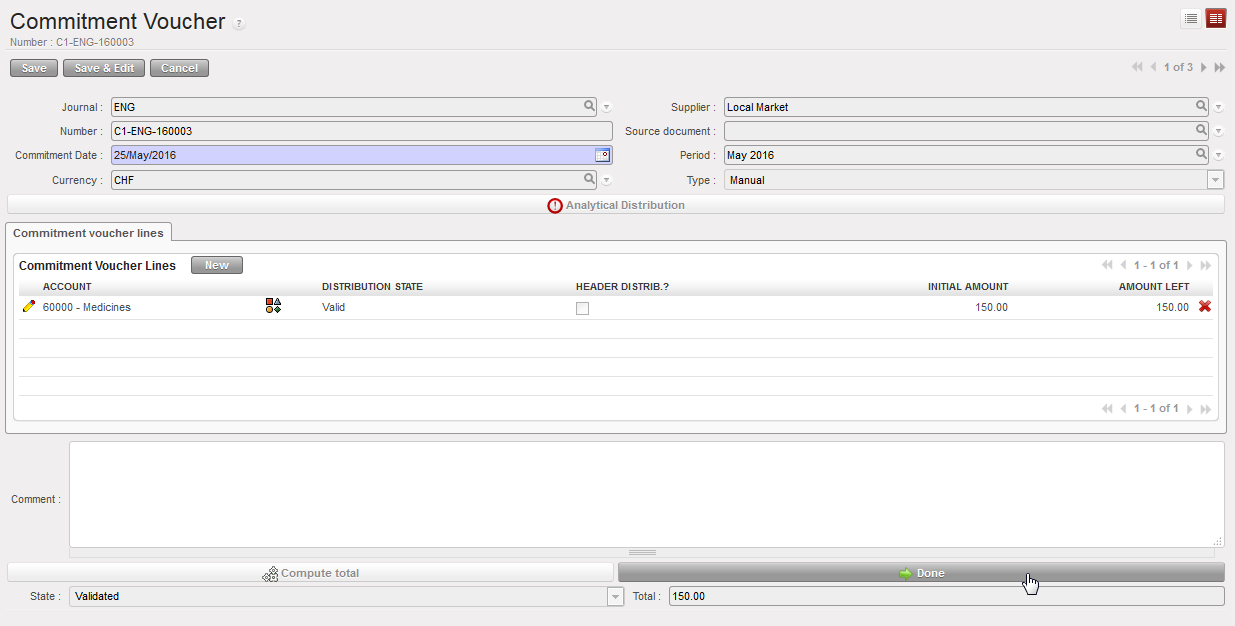This screenshot has width=1235, height=626.
Task: Click the Journal search magnifier icon
Action: click(589, 106)
